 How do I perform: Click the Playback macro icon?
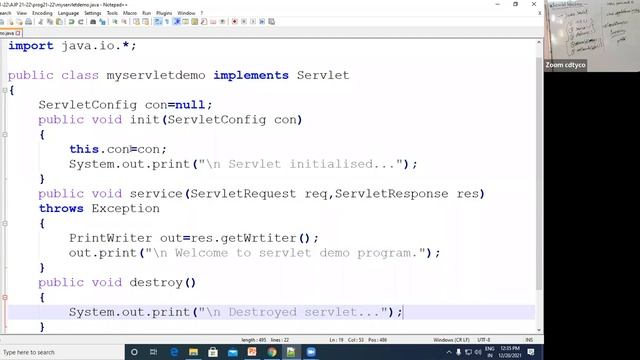(253, 22)
